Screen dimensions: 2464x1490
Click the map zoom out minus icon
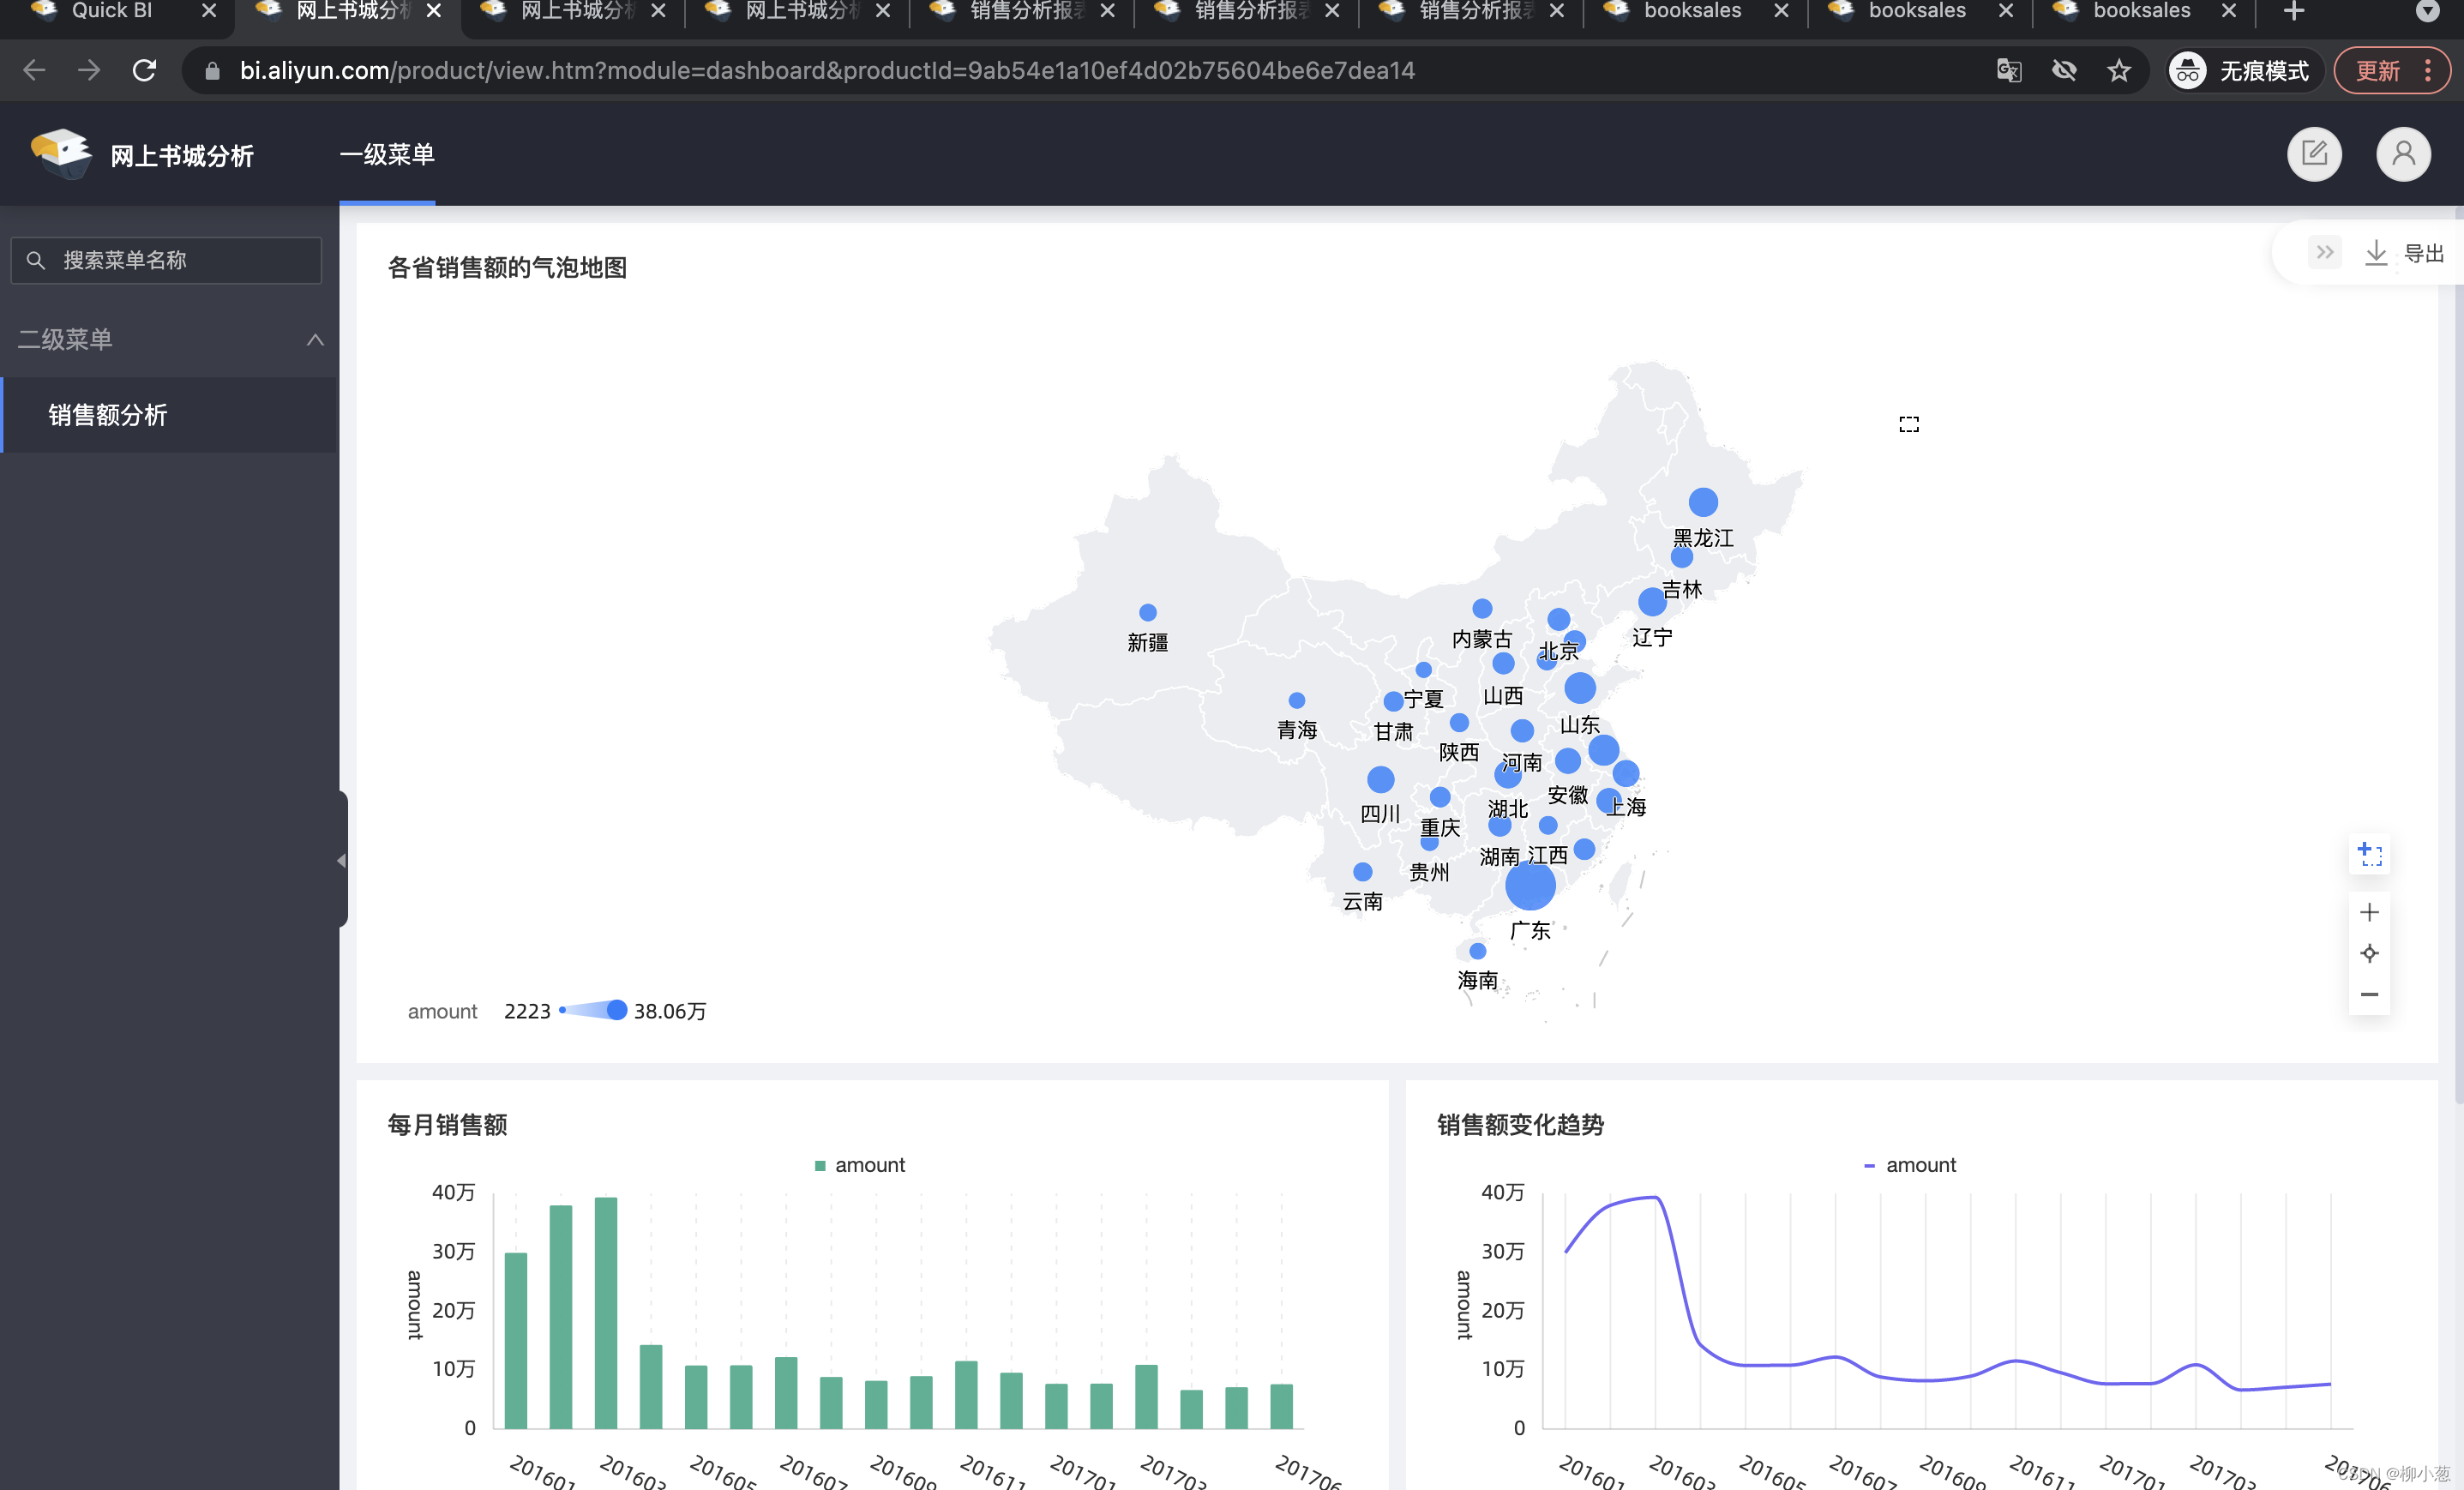coord(2368,994)
